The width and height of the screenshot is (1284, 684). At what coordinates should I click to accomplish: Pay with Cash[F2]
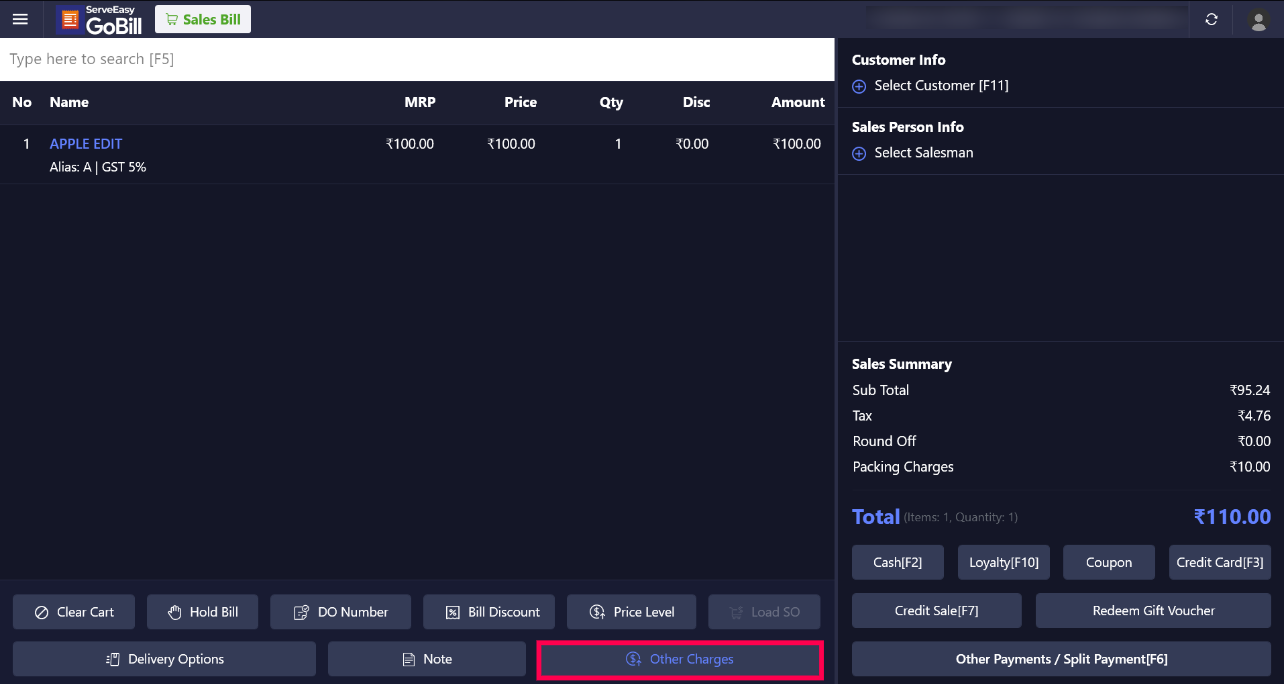[x=898, y=562]
